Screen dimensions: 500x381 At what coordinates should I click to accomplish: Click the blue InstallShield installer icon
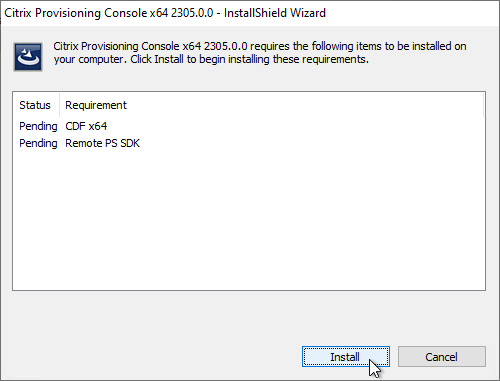[x=28, y=57]
